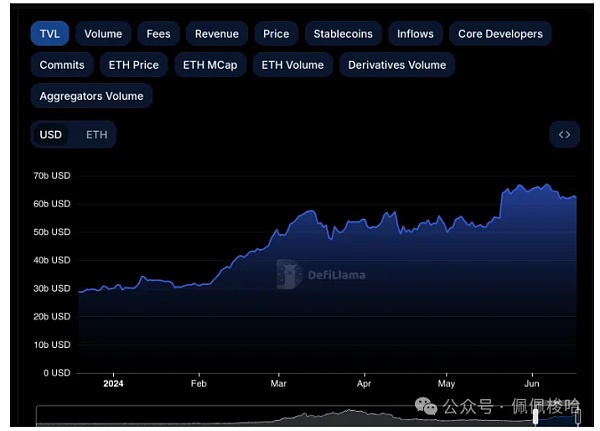
Task: Toggle the Price metric chip
Action: 276,34
